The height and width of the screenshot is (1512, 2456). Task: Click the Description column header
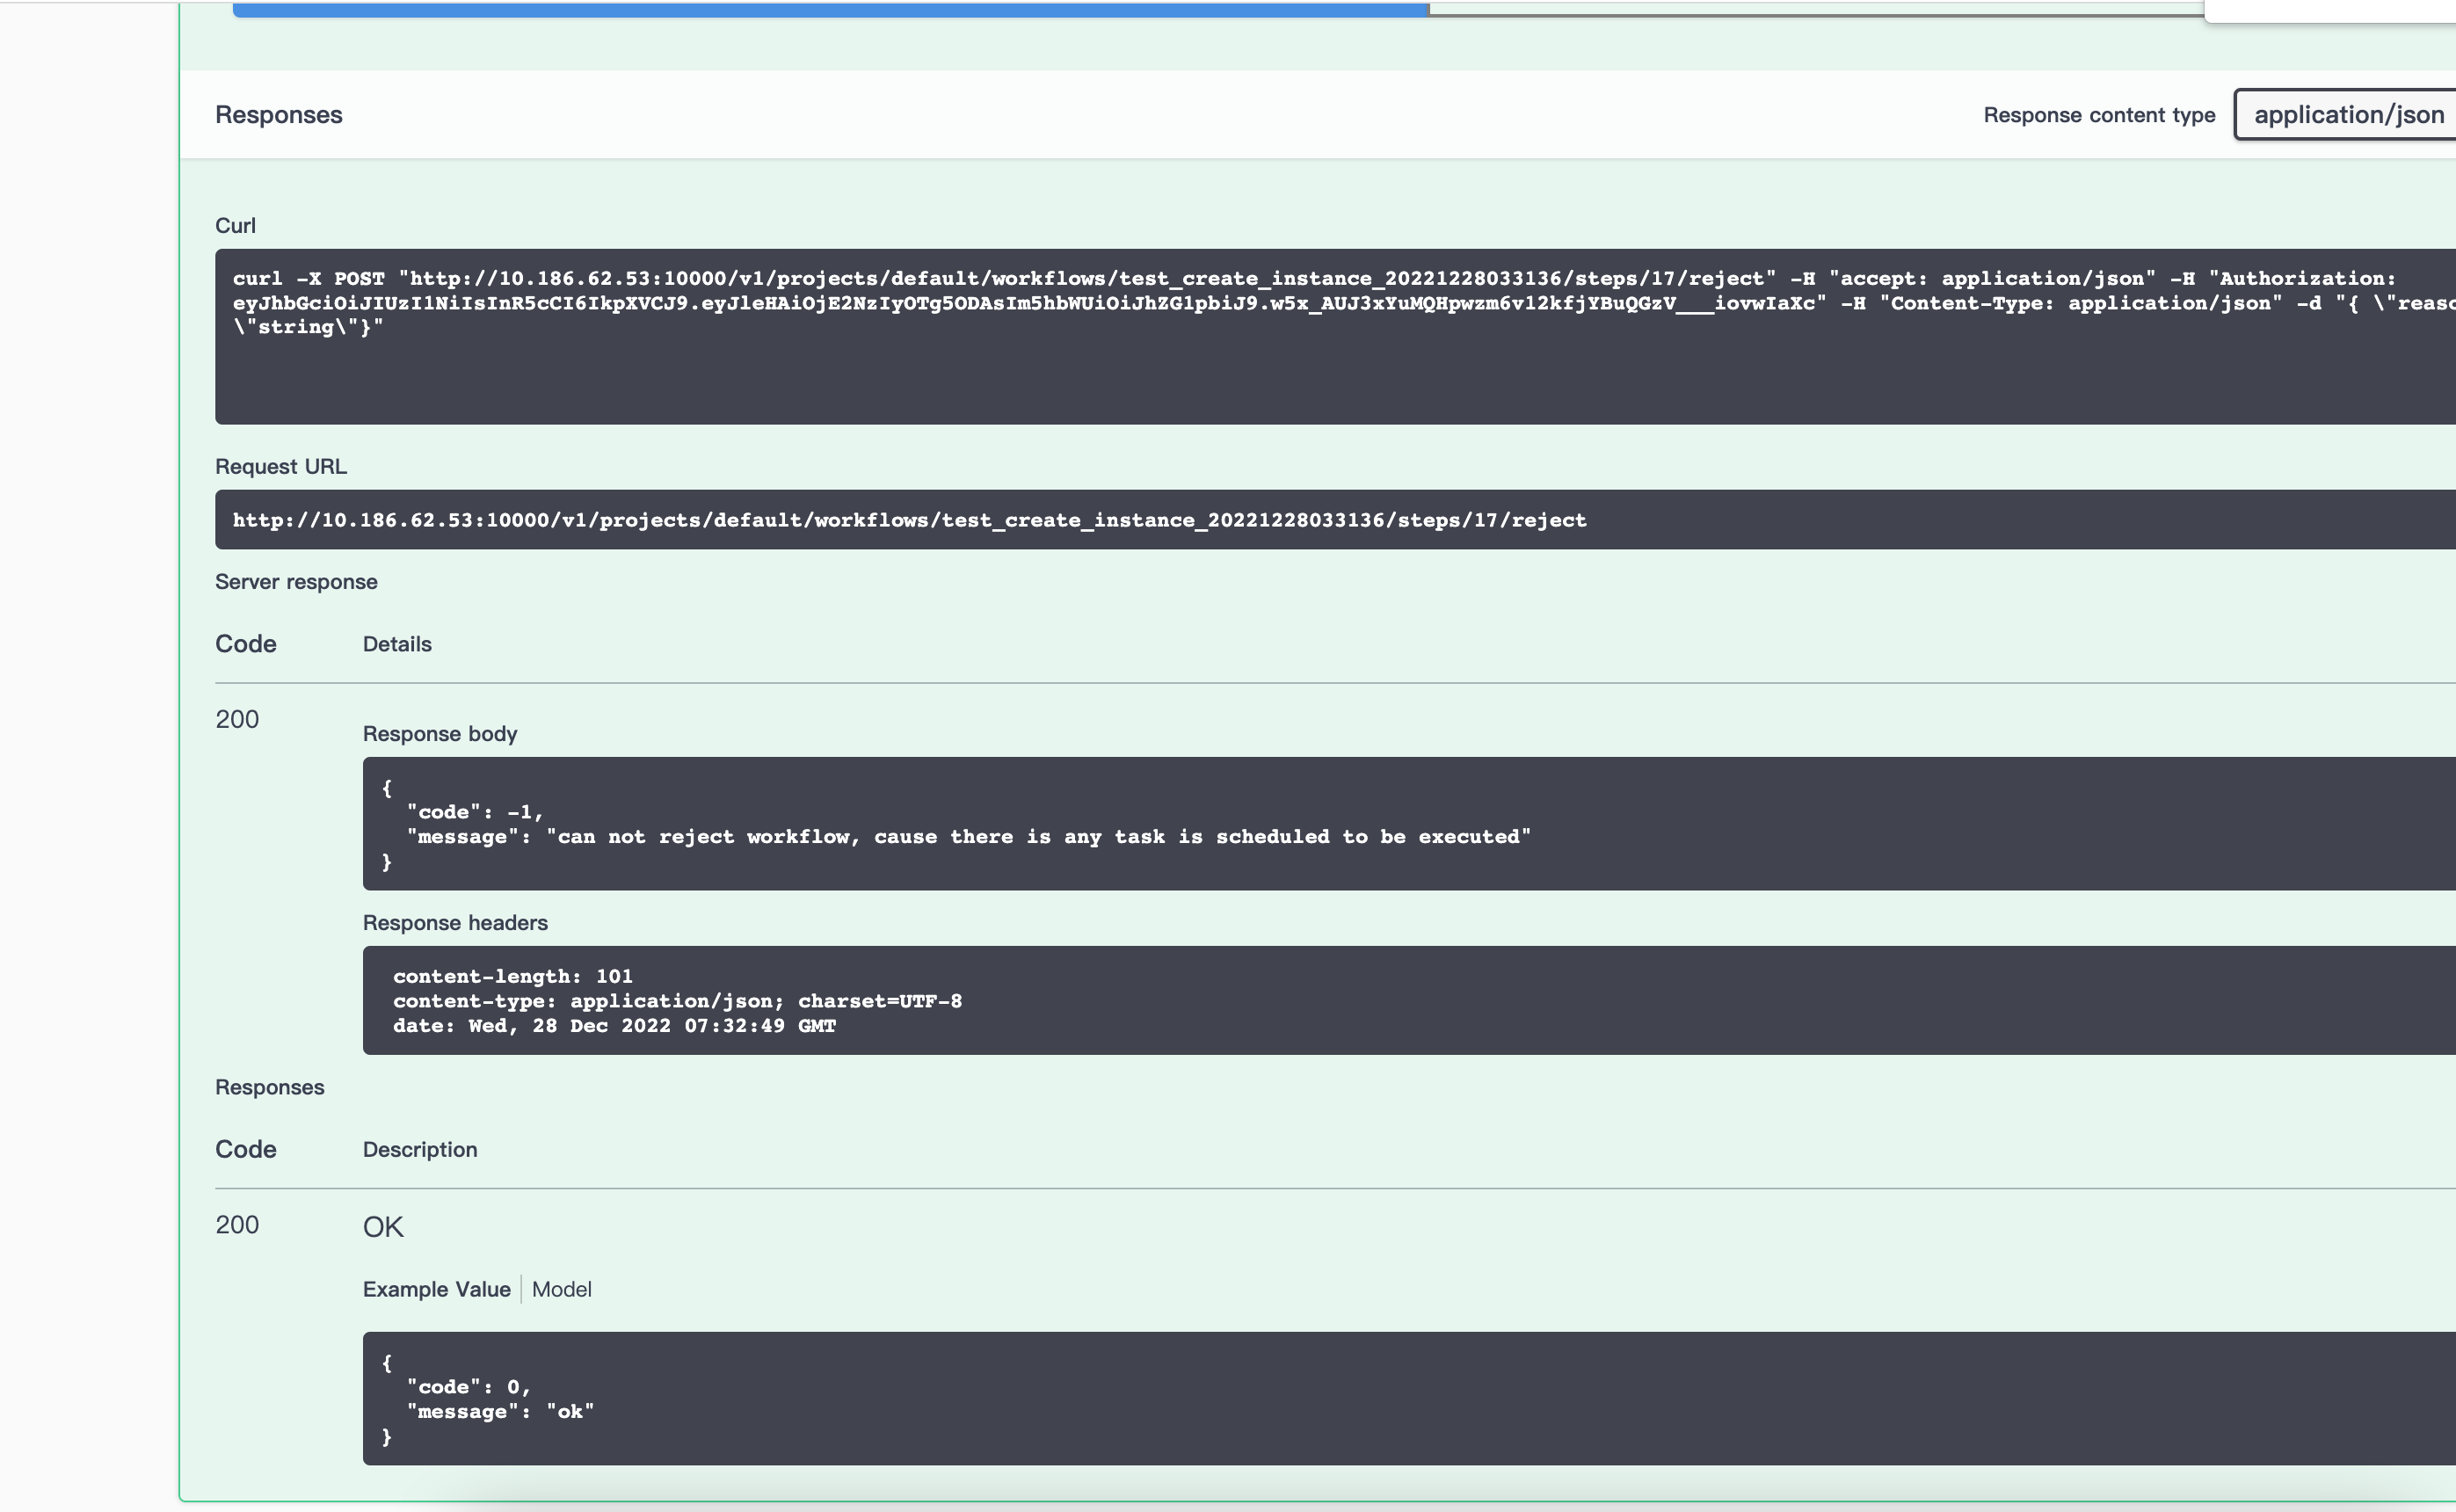419,1149
